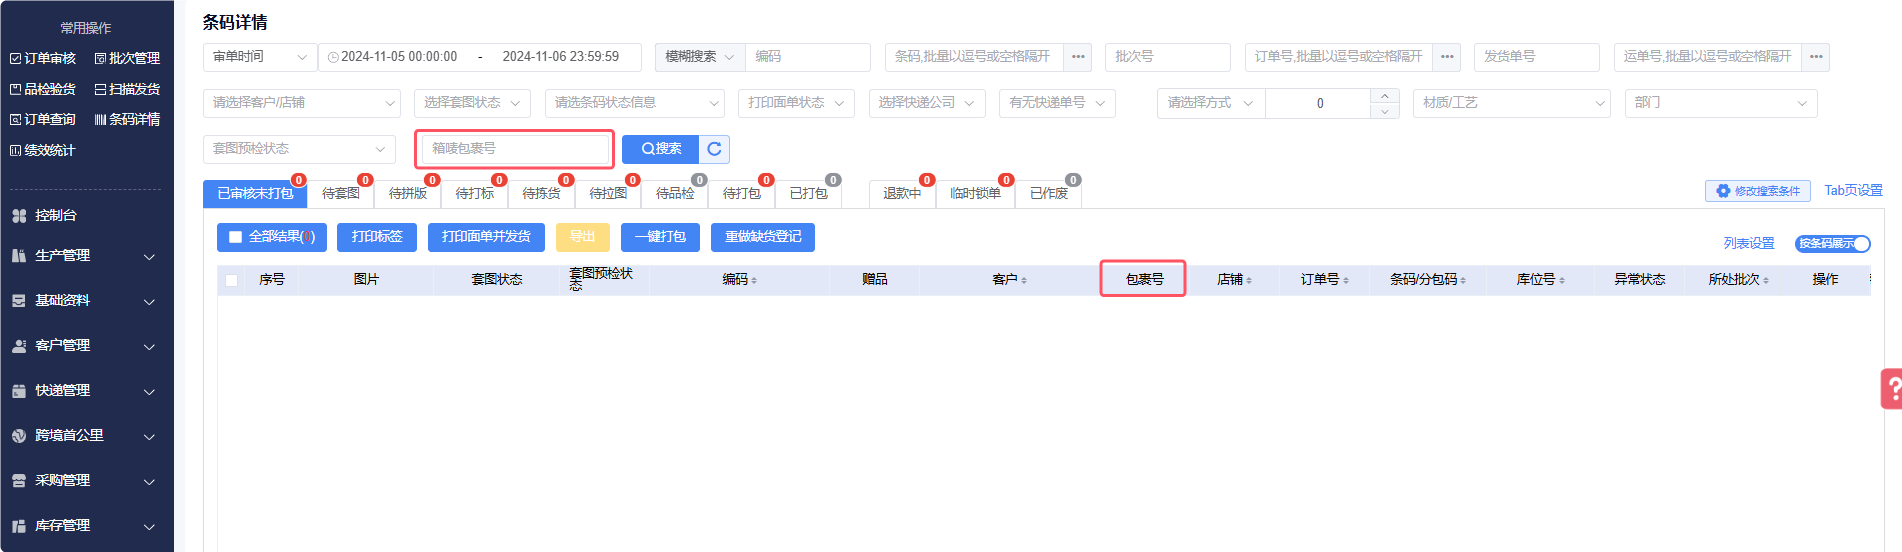1902x552 pixels.
Task: Focus the 条码 batch input field
Action: click(x=974, y=57)
